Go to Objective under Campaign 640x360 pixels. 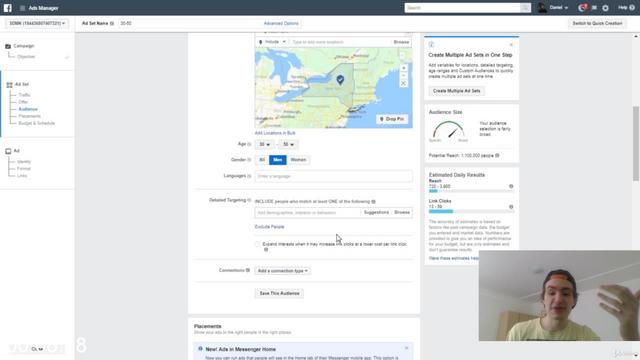point(26,57)
